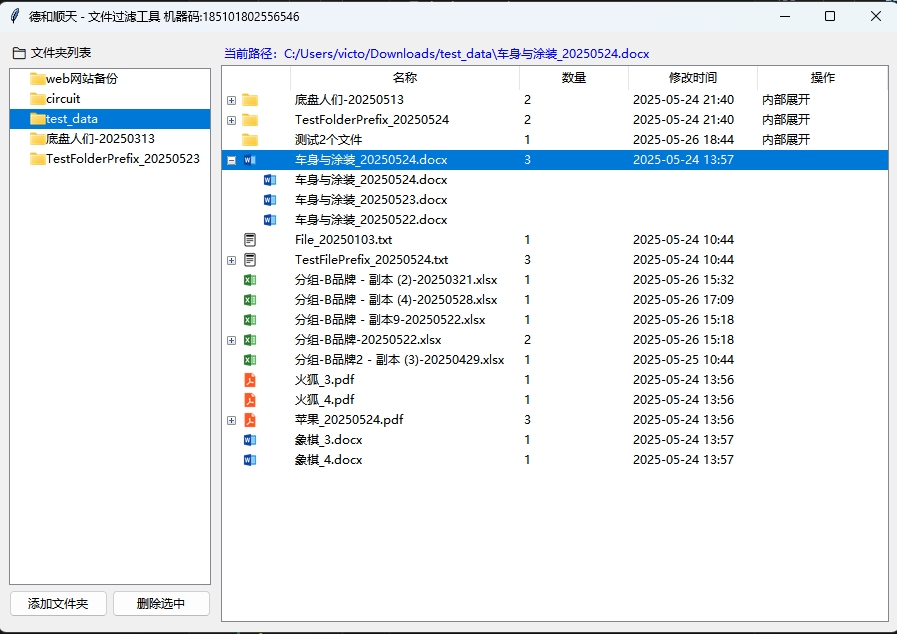The width and height of the screenshot is (897, 634).
Task: Click the Word icon of 象棋_4.docx
Action: coord(250,460)
